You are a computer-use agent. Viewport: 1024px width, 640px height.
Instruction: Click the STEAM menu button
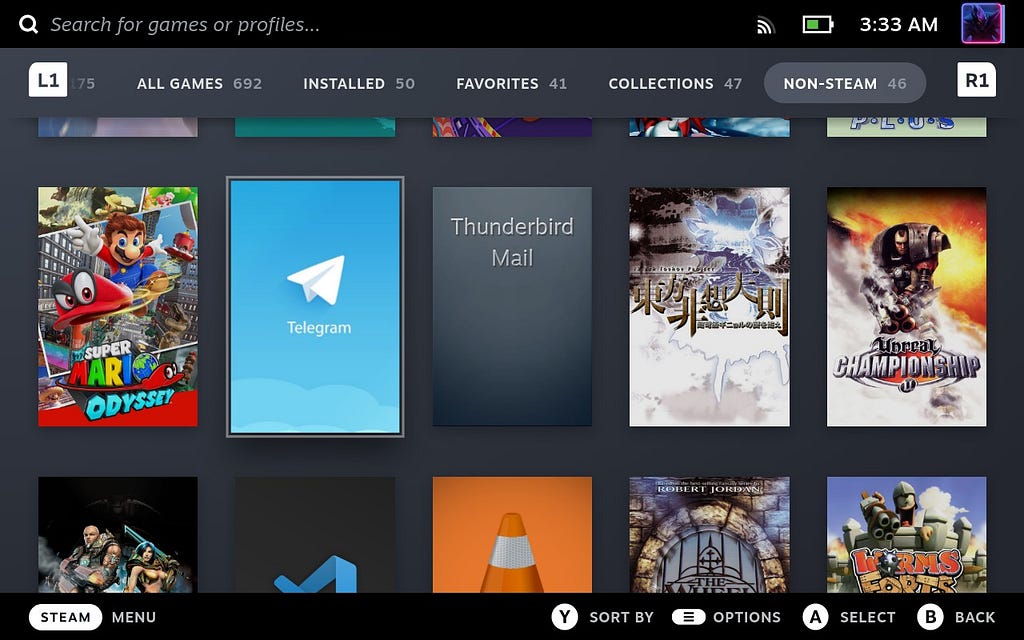[x=65, y=617]
